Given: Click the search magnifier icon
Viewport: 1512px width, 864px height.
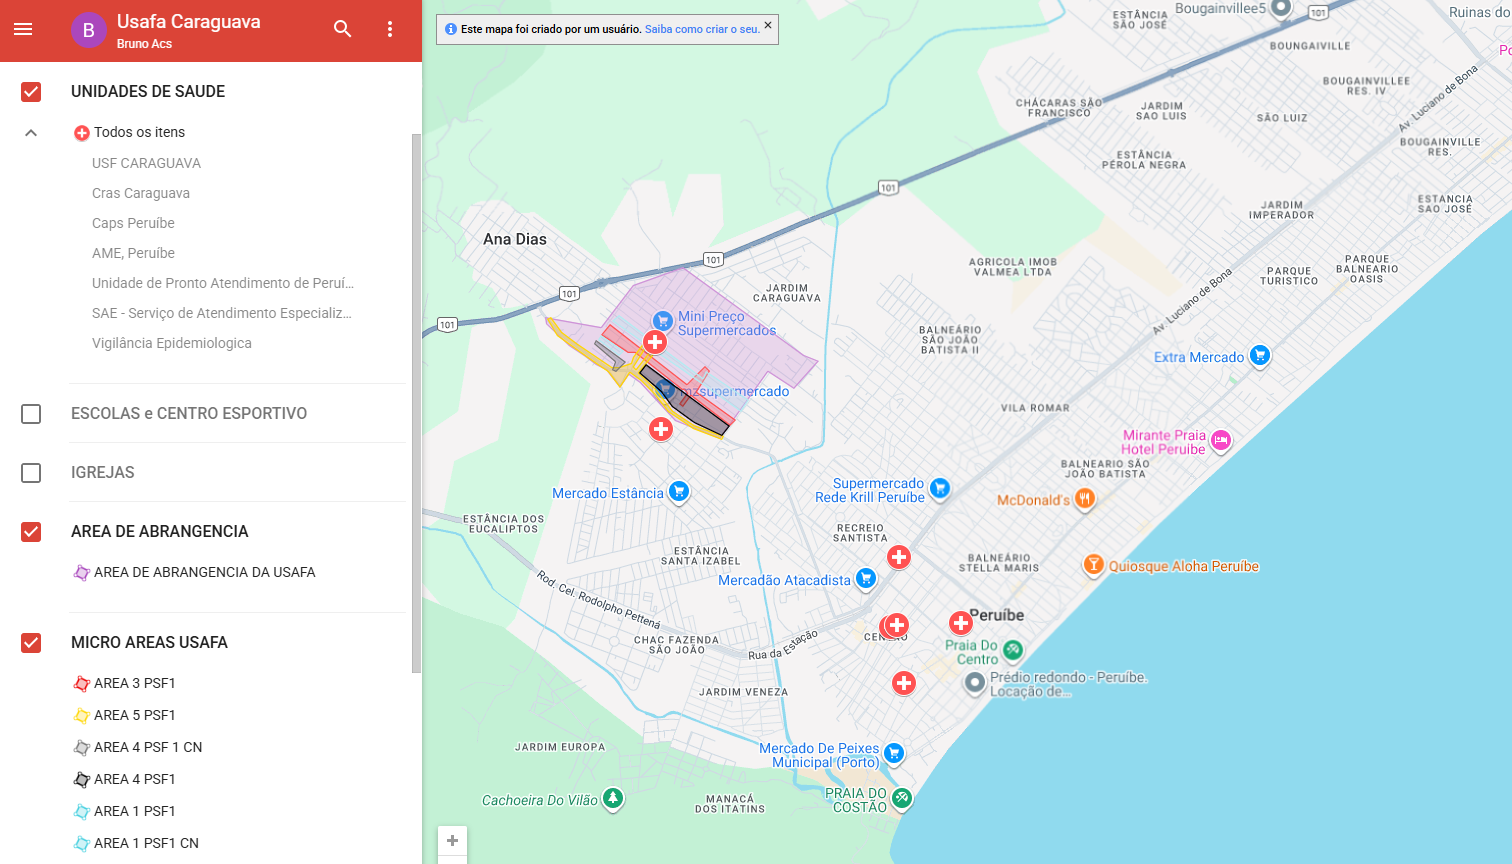Looking at the screenshot, I should coord(343,29).
